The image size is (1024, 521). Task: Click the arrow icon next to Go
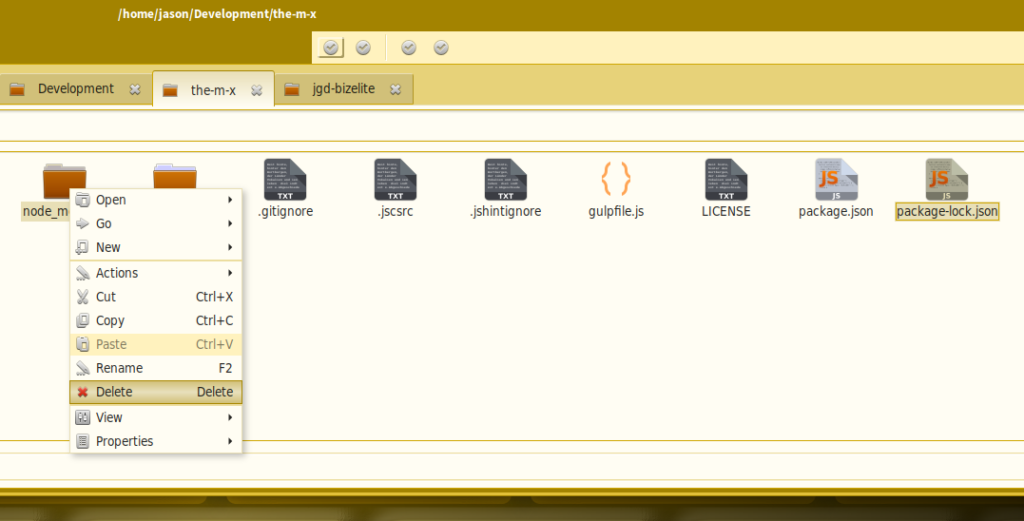coord(82,223)
